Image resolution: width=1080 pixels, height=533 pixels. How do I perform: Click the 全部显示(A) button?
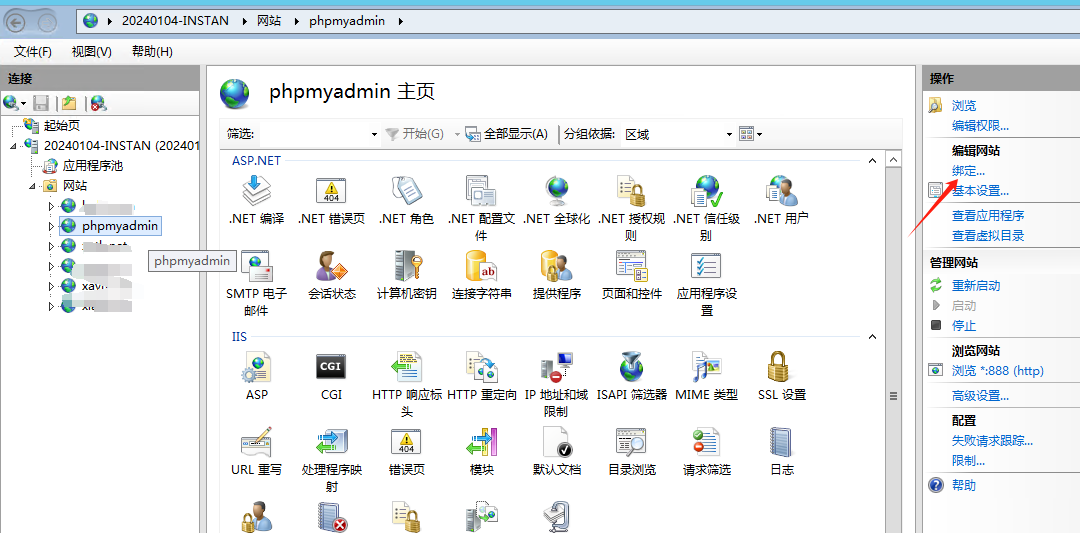(506, 134)
